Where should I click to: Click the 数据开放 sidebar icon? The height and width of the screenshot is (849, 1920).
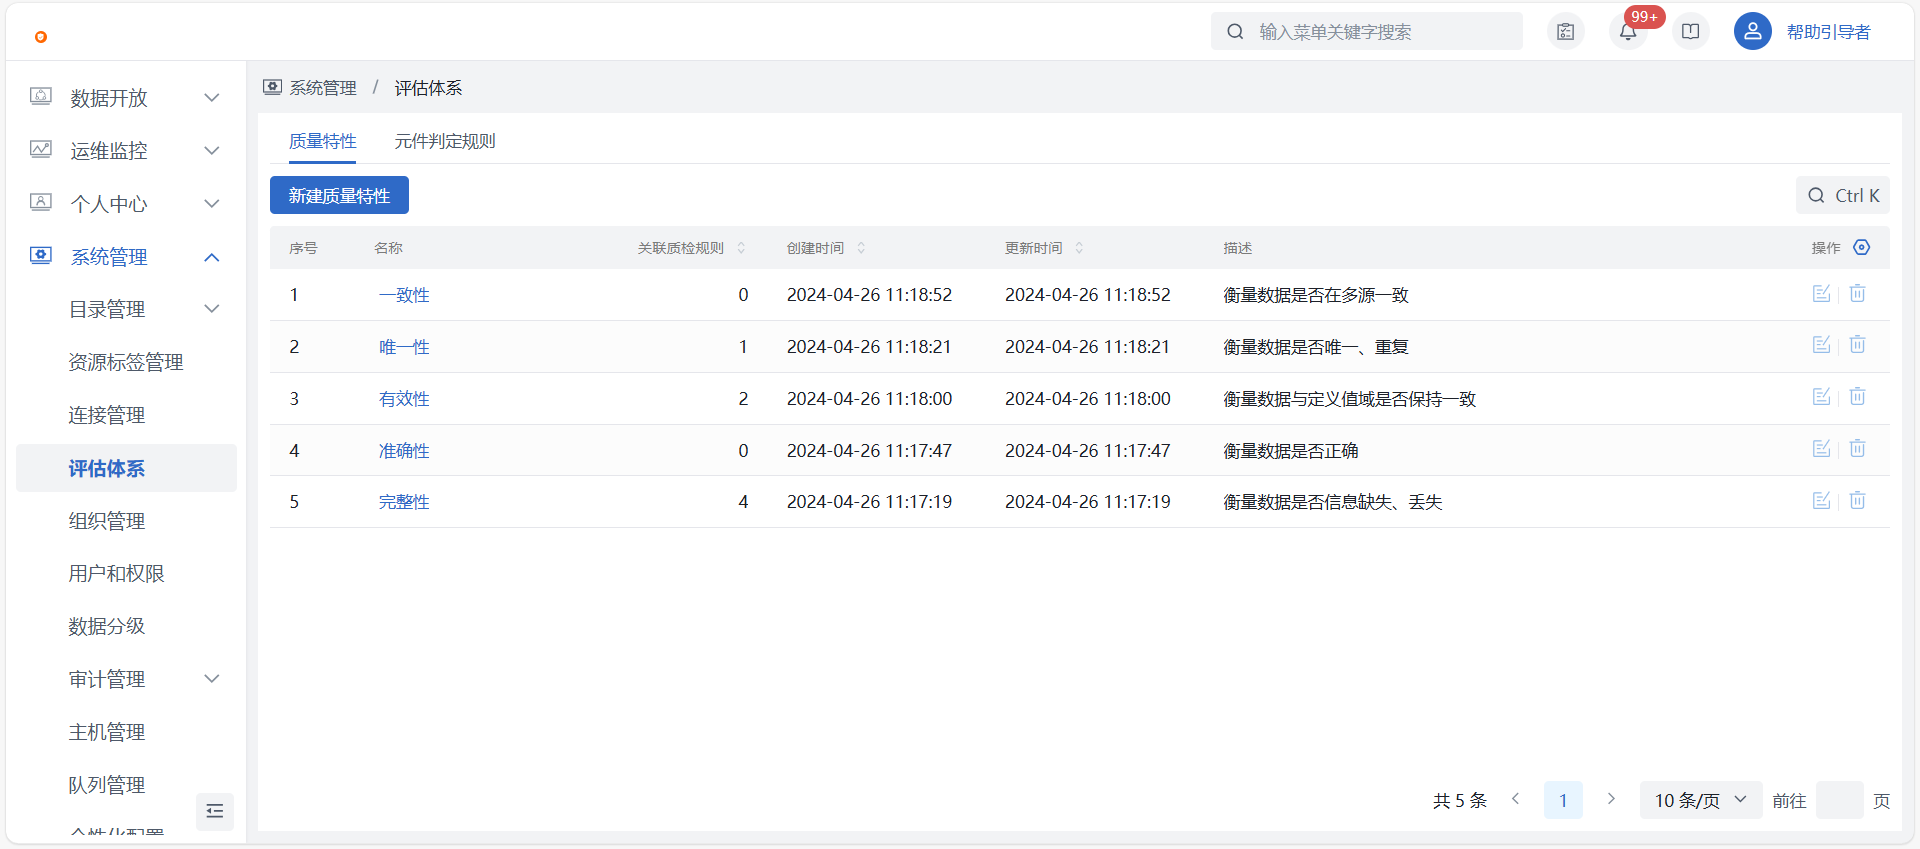tap(41, 97)
